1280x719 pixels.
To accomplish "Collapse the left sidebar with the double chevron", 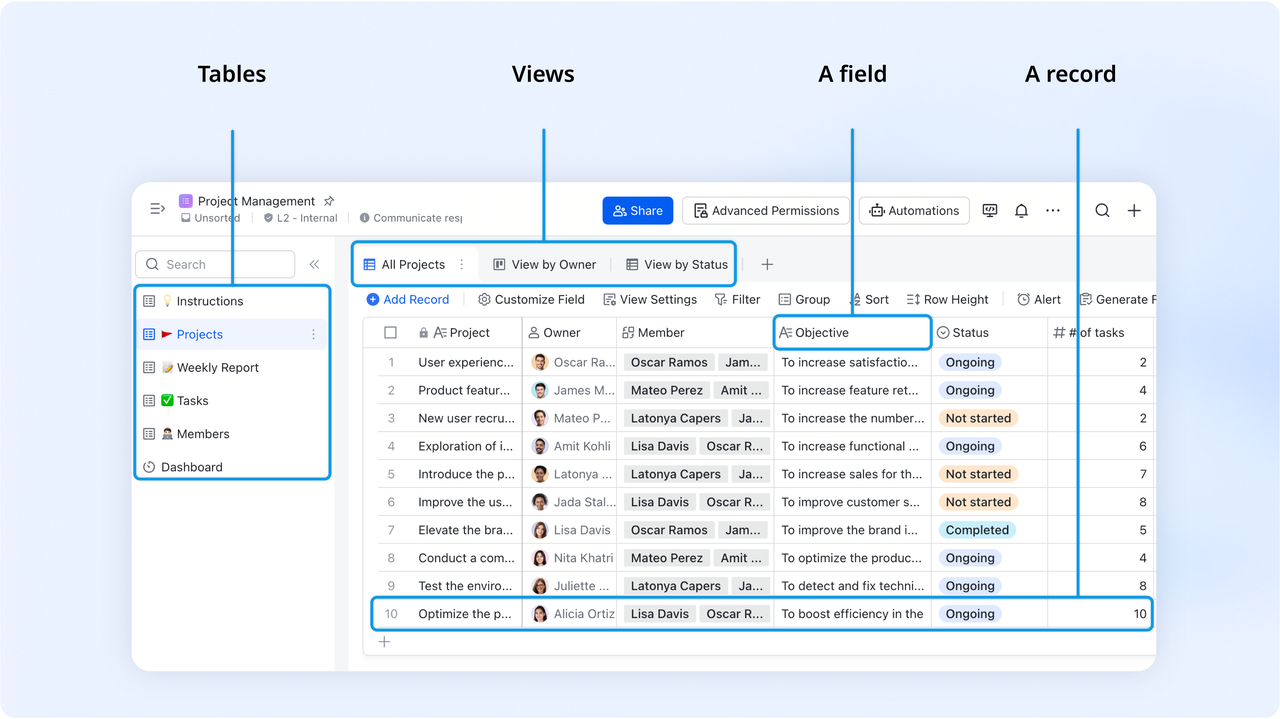I will tap(315, 263).
